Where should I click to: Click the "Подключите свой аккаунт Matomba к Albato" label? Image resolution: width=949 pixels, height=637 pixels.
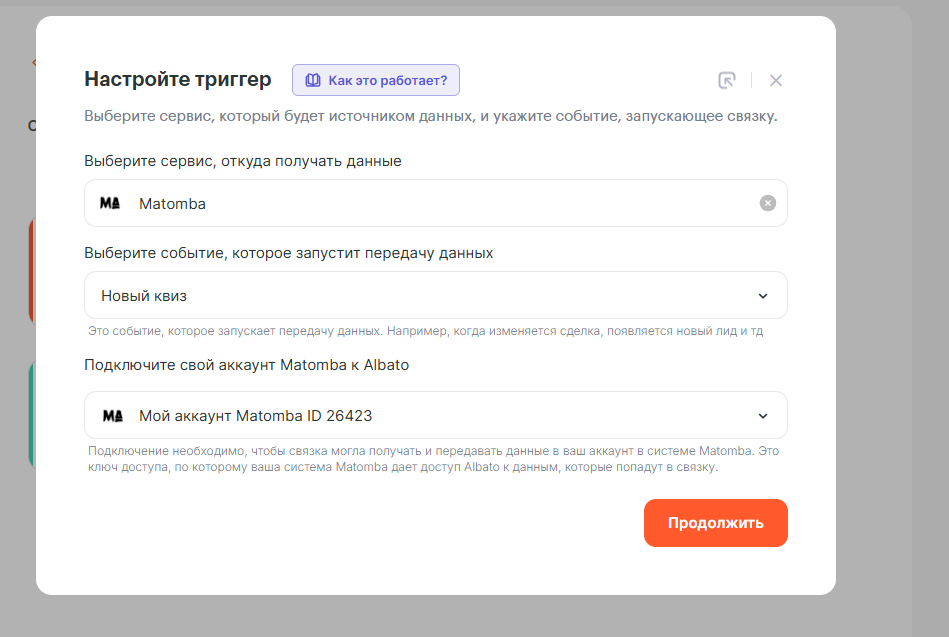pyautogui.click(x=246, y=365)
